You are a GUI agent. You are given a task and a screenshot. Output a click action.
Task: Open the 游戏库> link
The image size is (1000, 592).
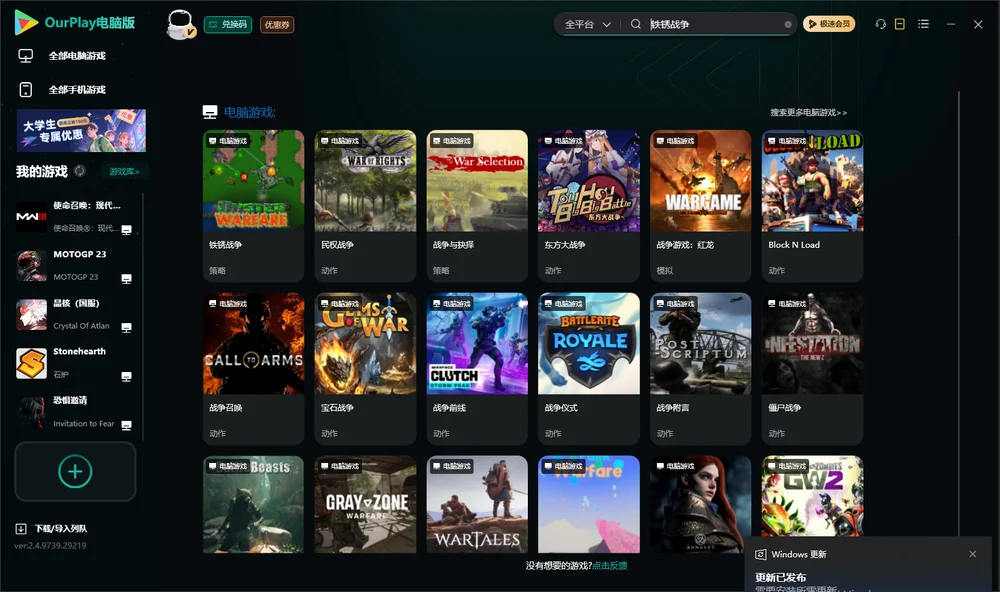[124, 171]
